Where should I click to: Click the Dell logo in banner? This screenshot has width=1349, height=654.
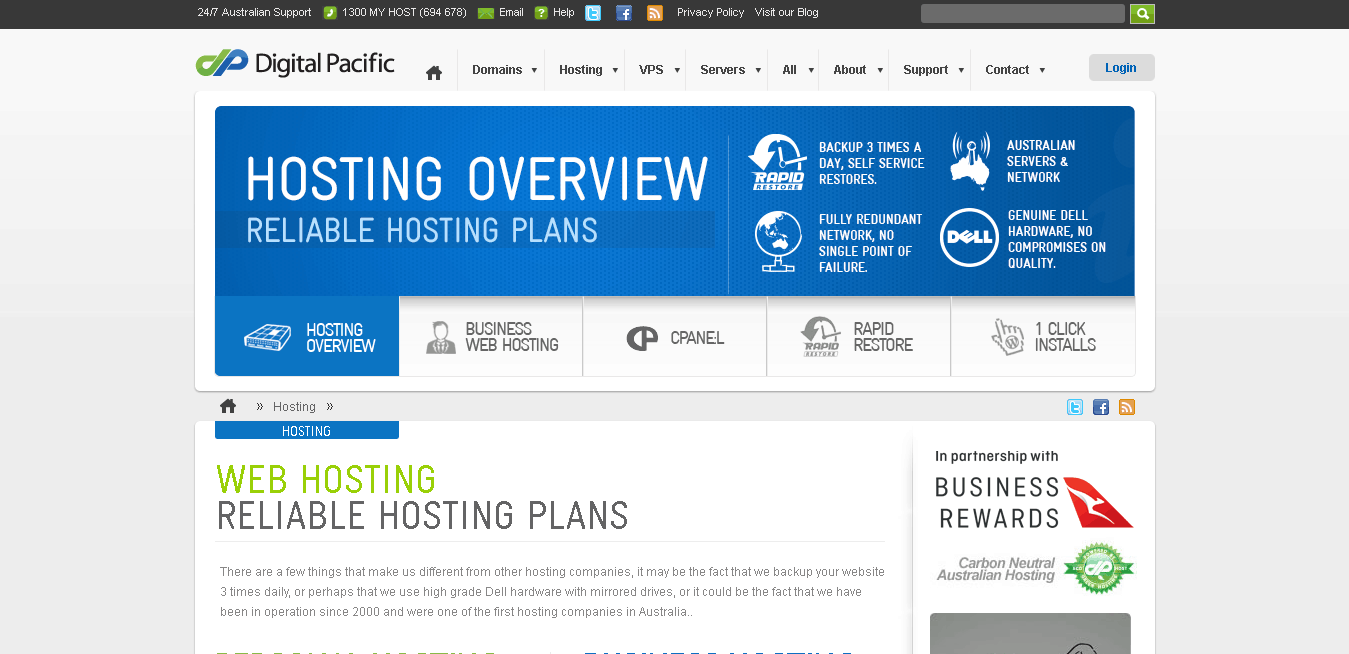[x=969, y=237]
